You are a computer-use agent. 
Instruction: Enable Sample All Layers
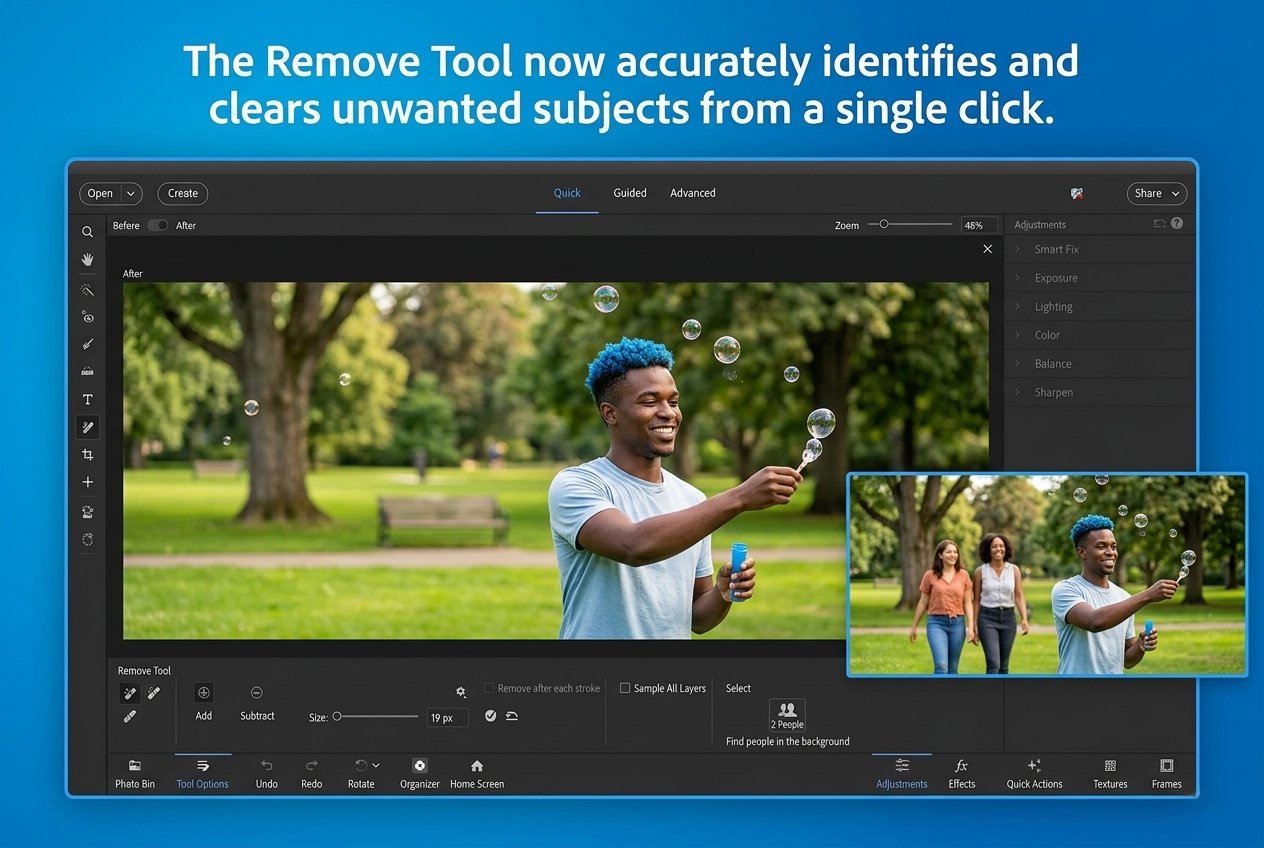624,688
